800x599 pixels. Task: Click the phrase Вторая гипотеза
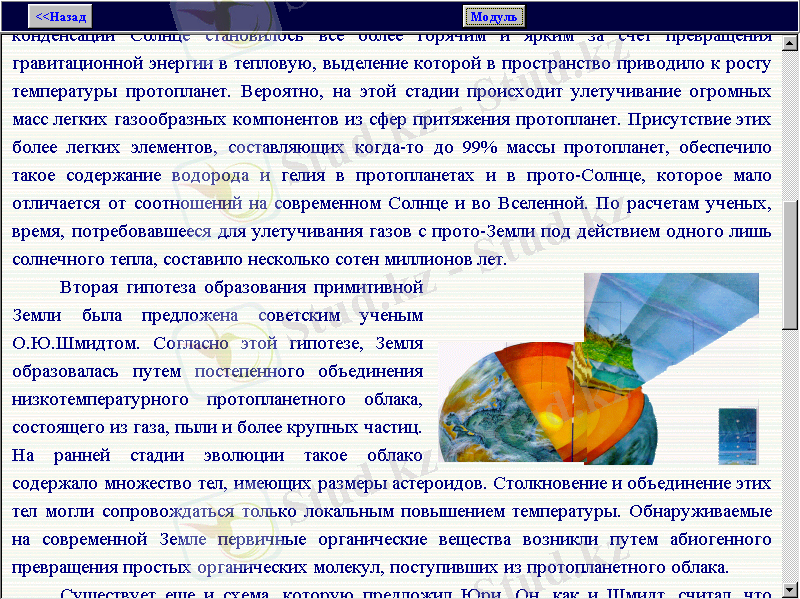pos(128,288)
